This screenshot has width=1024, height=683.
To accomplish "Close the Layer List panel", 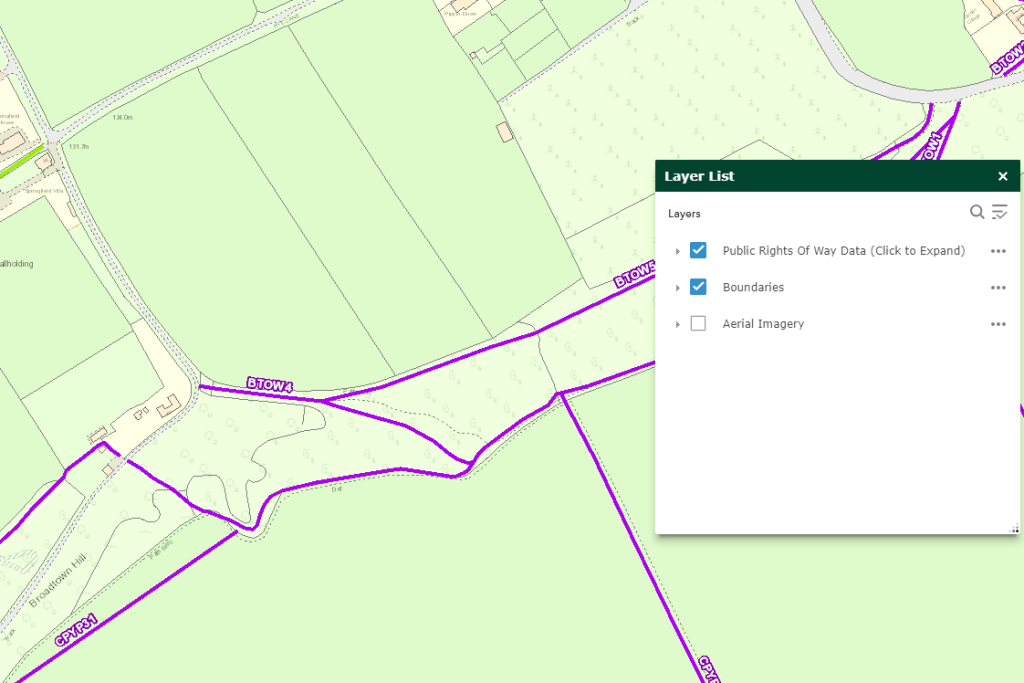I will [1003, 176].
